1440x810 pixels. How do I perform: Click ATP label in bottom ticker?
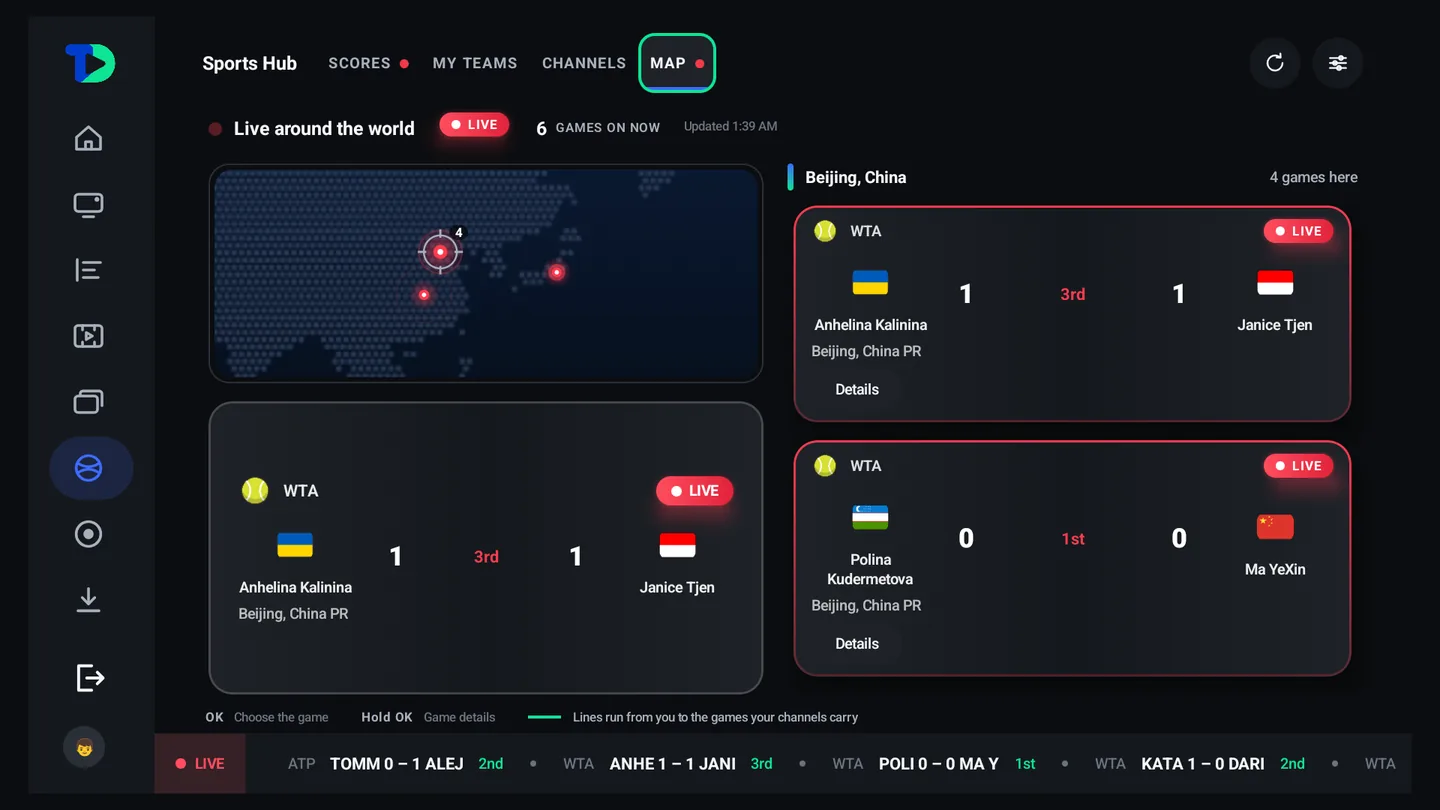[302, 764]
